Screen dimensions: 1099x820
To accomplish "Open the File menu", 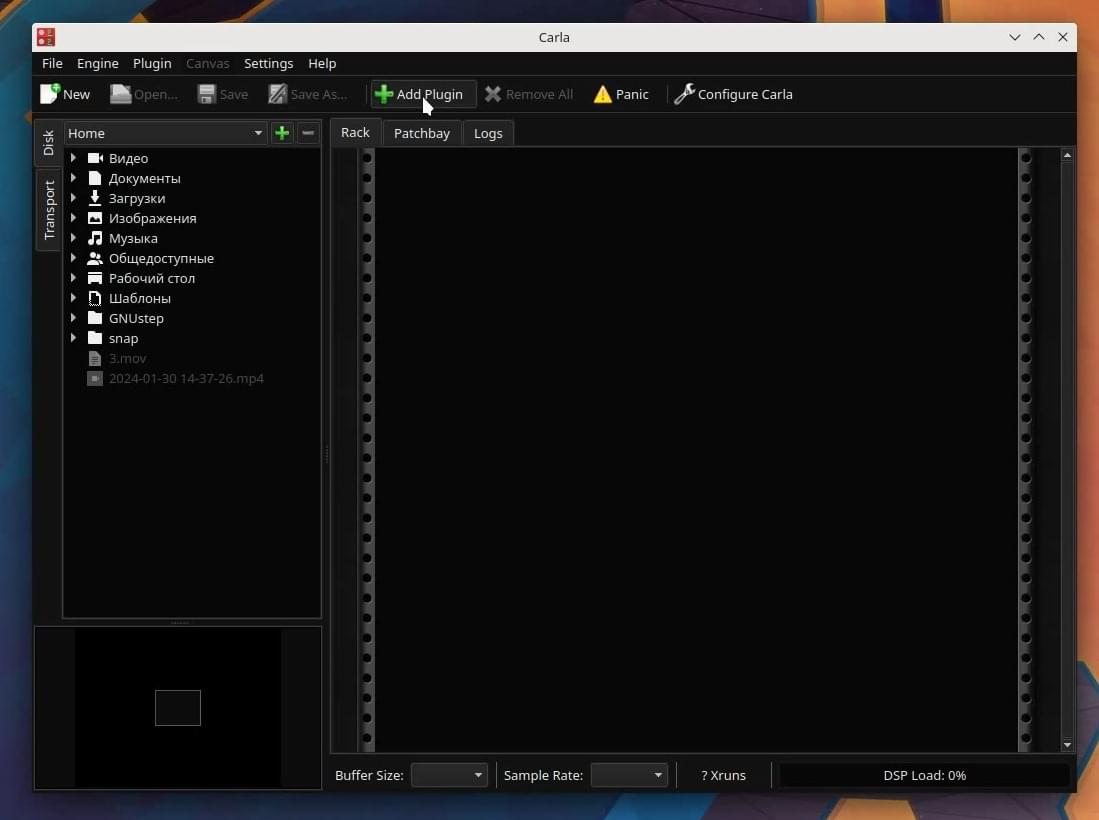I will pyautogui.click(x=52, y=64).
